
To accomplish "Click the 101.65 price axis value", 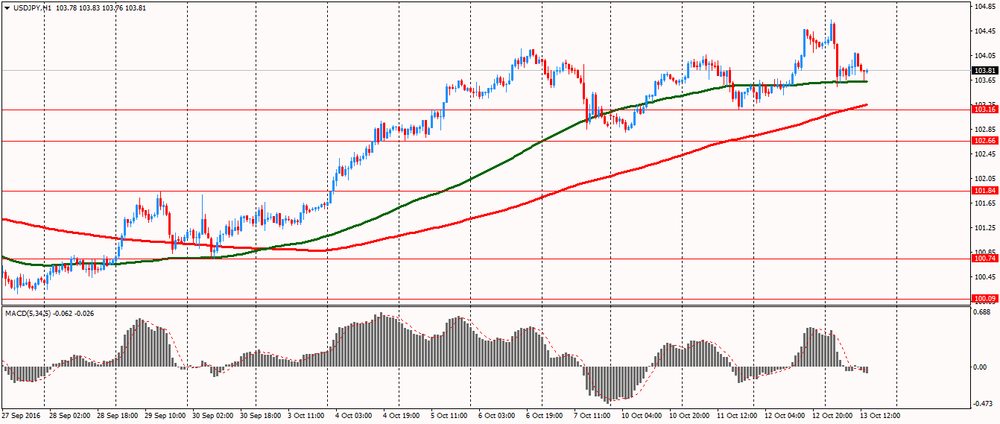I will coord(984,203).
